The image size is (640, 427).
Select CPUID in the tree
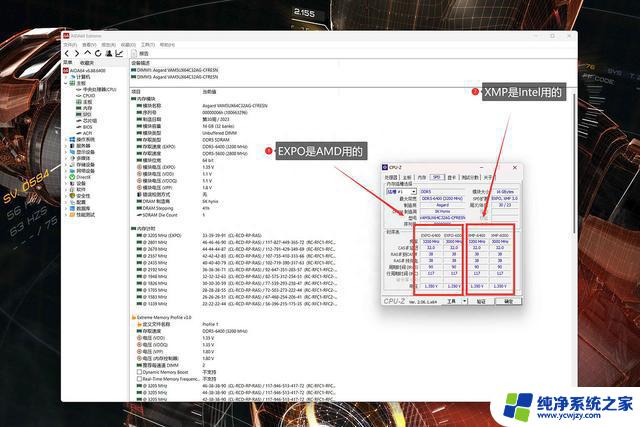tap(86, 96)
